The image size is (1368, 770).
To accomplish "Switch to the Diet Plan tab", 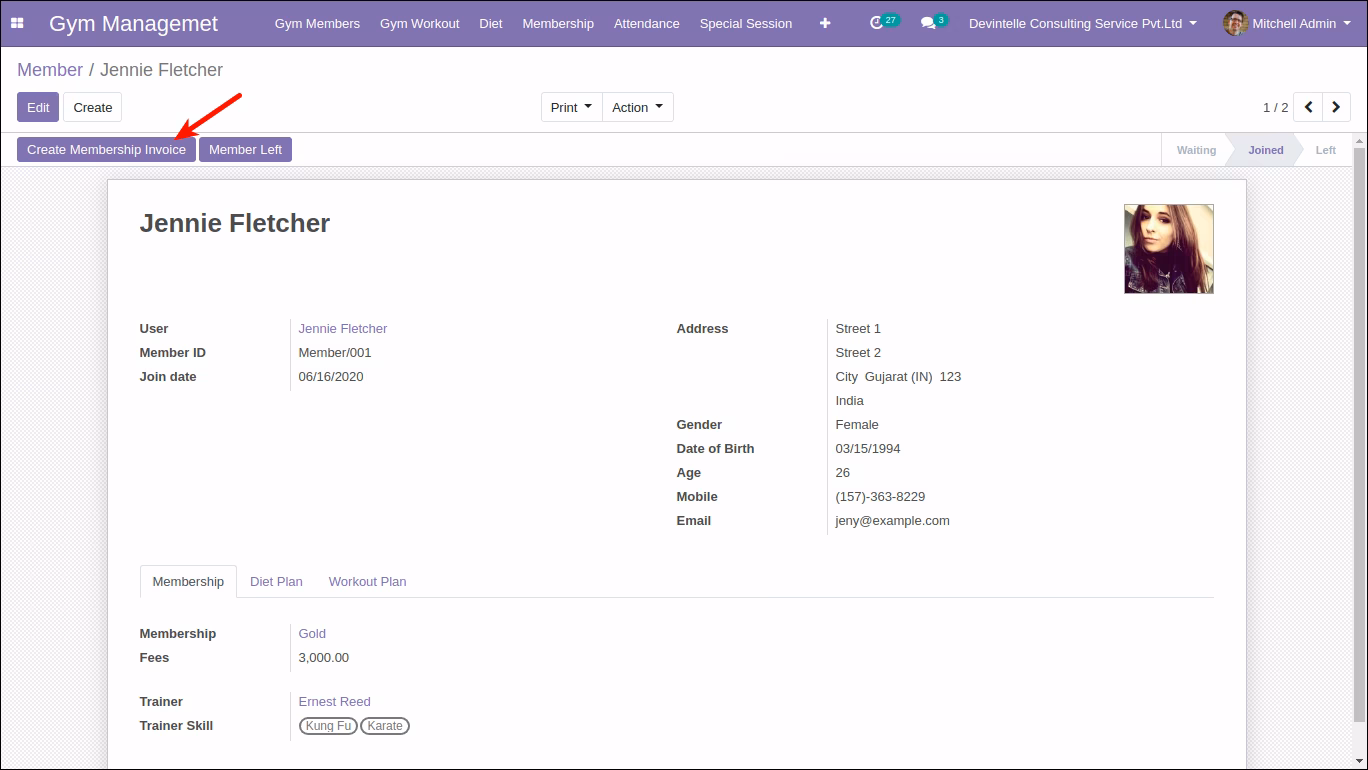I will 276,581.
